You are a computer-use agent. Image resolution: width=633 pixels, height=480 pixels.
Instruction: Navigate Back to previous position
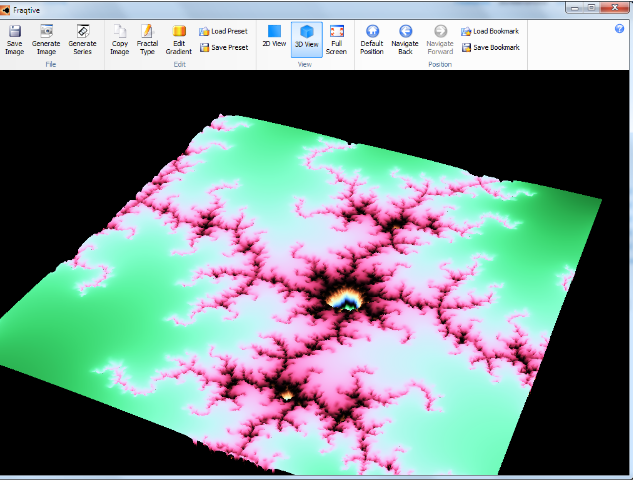pos(405,39)
